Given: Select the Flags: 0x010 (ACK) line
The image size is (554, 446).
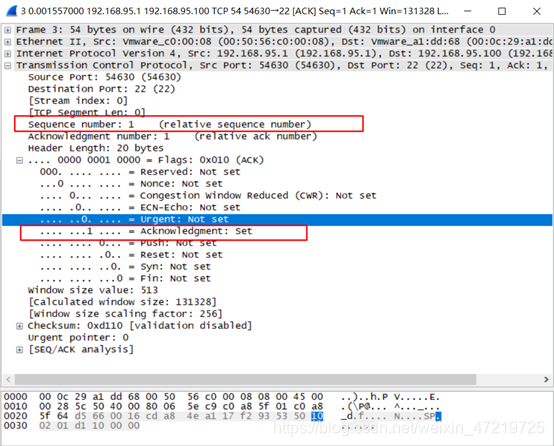Looking at the screenshot, I should coord(146,160).
